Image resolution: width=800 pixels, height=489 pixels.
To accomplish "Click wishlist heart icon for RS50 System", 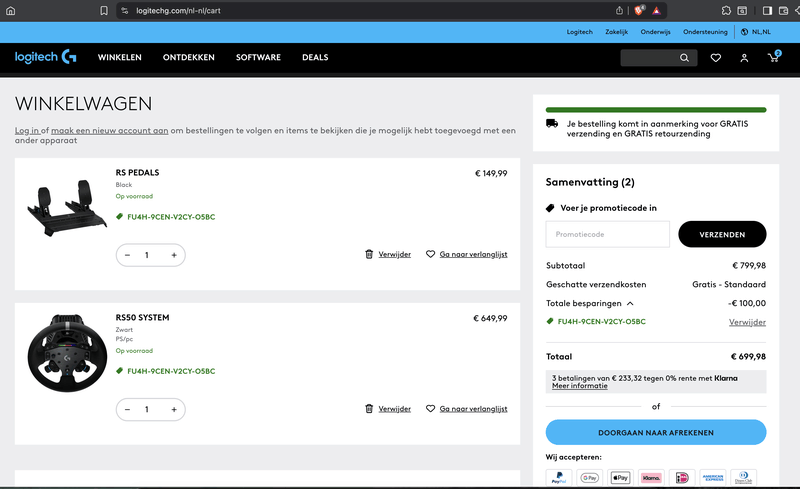I will click(431, 408).
